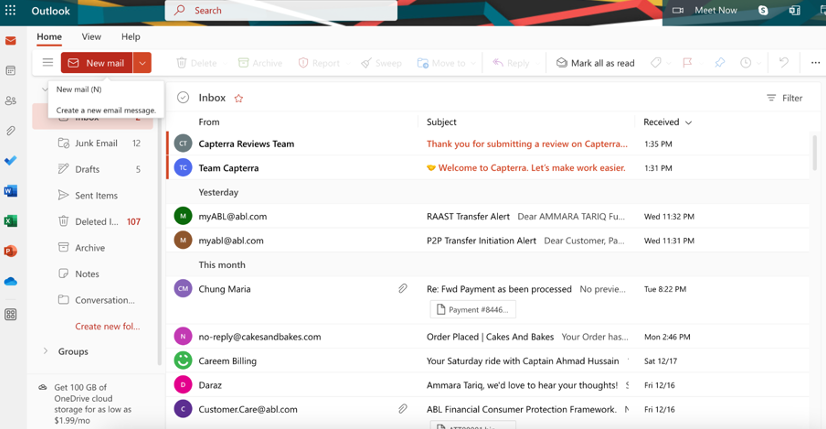
Task: Open the Received sort dropdown
Action: point(668,122)
